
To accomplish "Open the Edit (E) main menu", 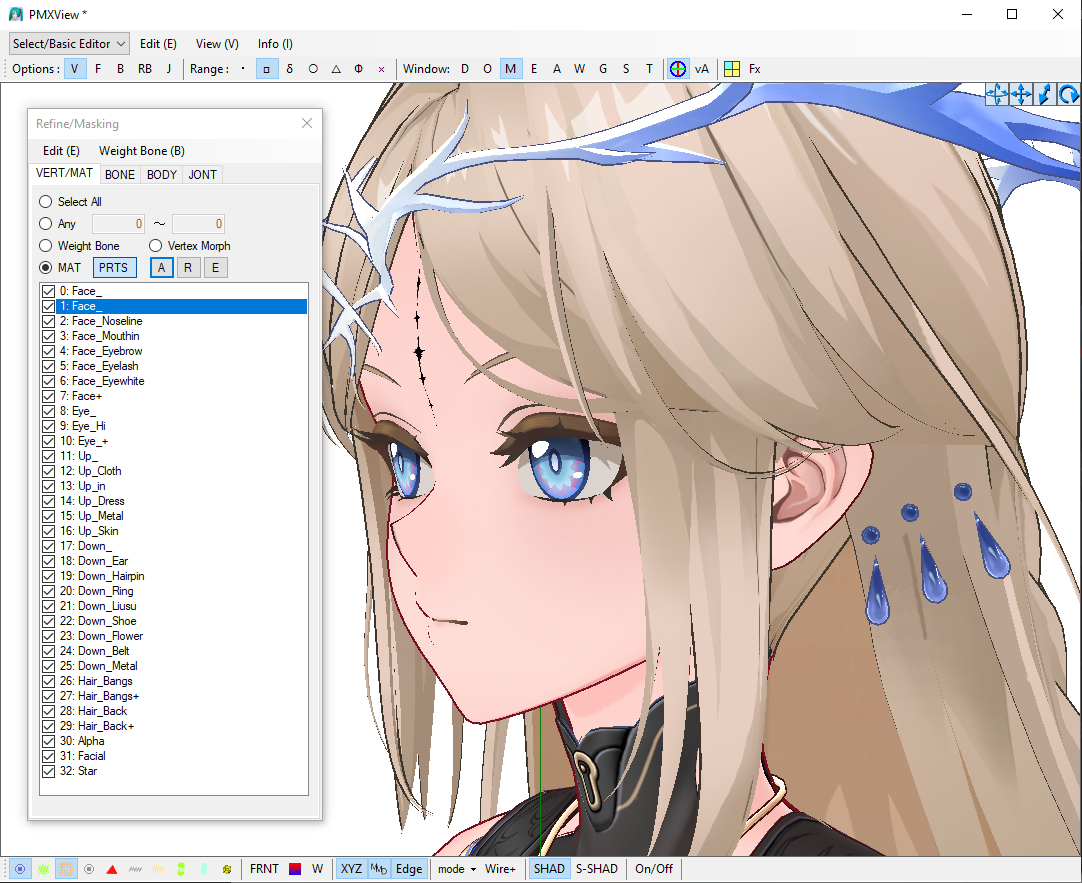I will click(158, 43).
